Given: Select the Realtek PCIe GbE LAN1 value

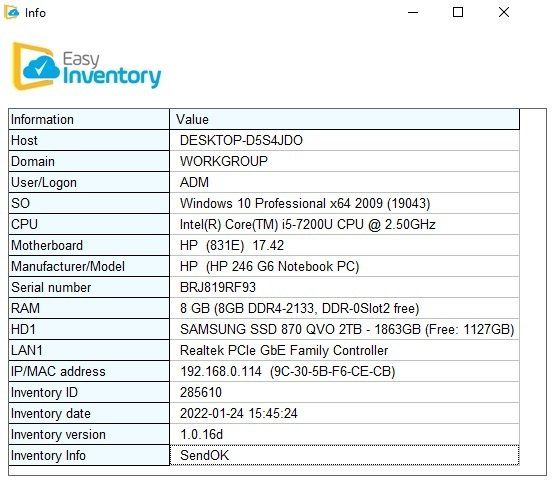Looking at the screenshot, I should click(x=345, y=350).
